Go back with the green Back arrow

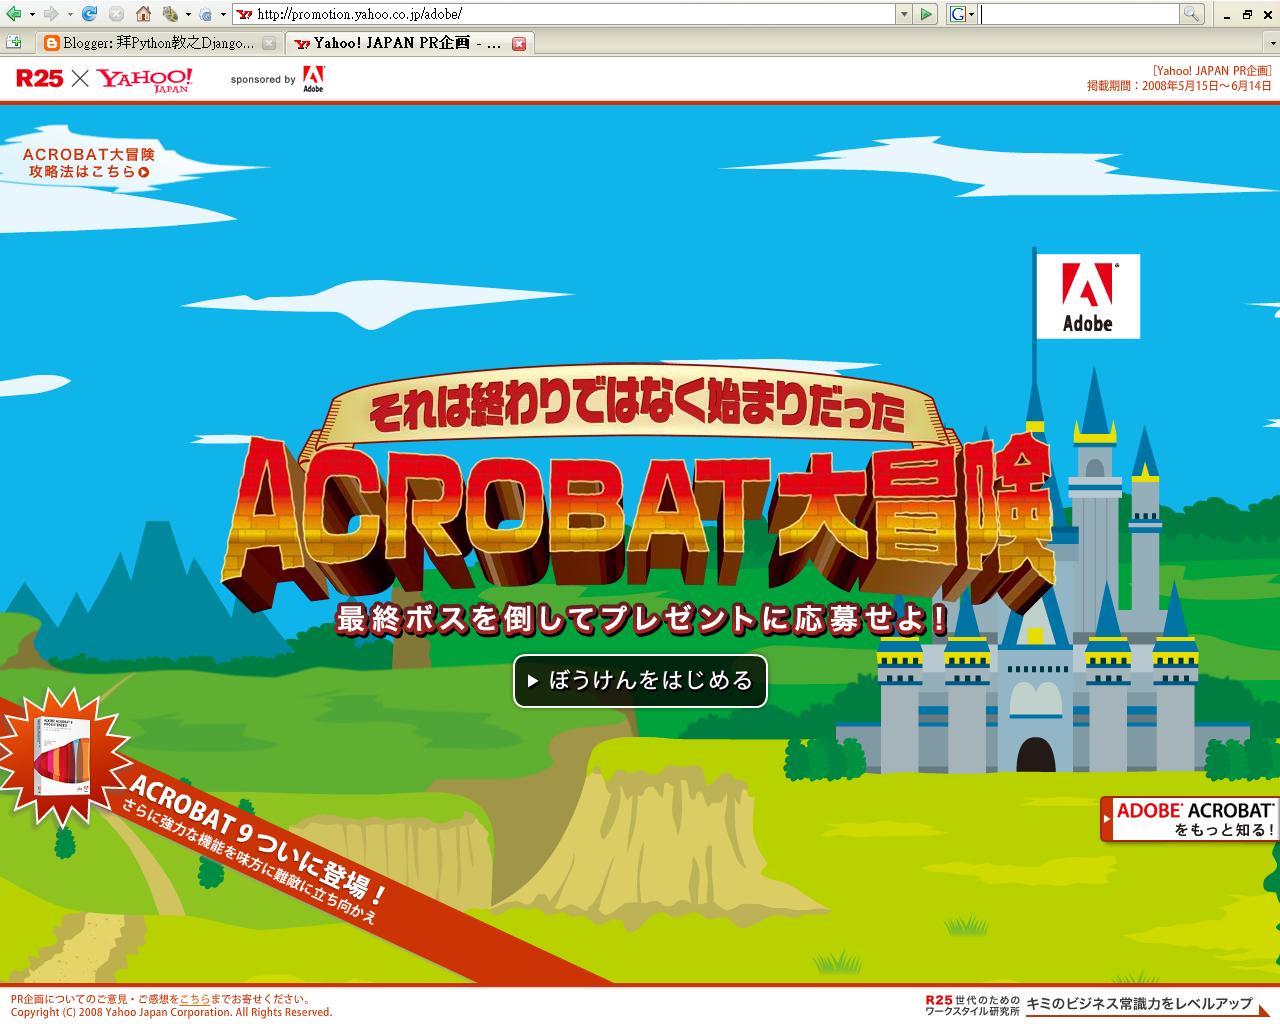coord(13,14)
